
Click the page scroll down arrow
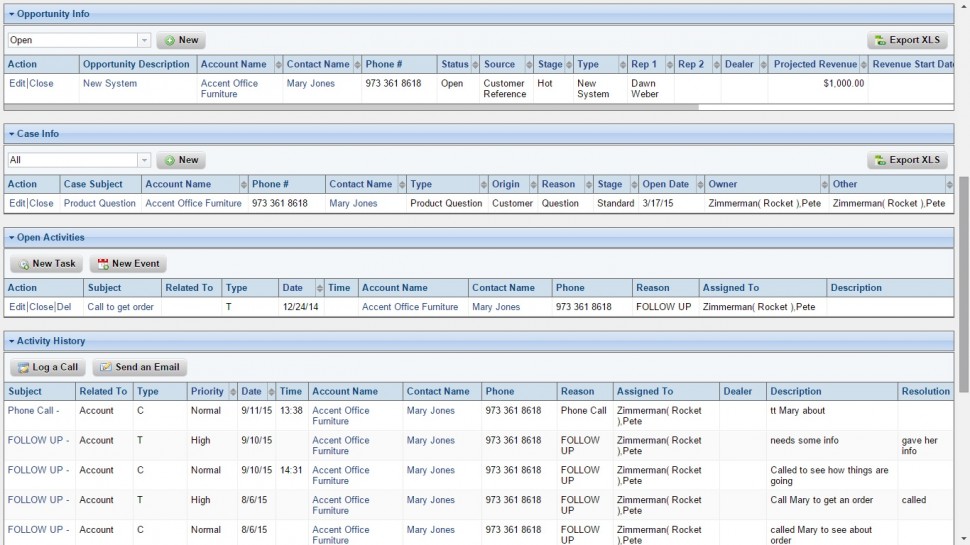964,539
